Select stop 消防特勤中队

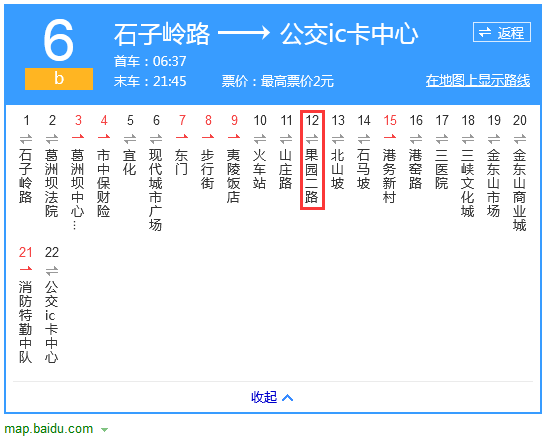tap(26, 322)
